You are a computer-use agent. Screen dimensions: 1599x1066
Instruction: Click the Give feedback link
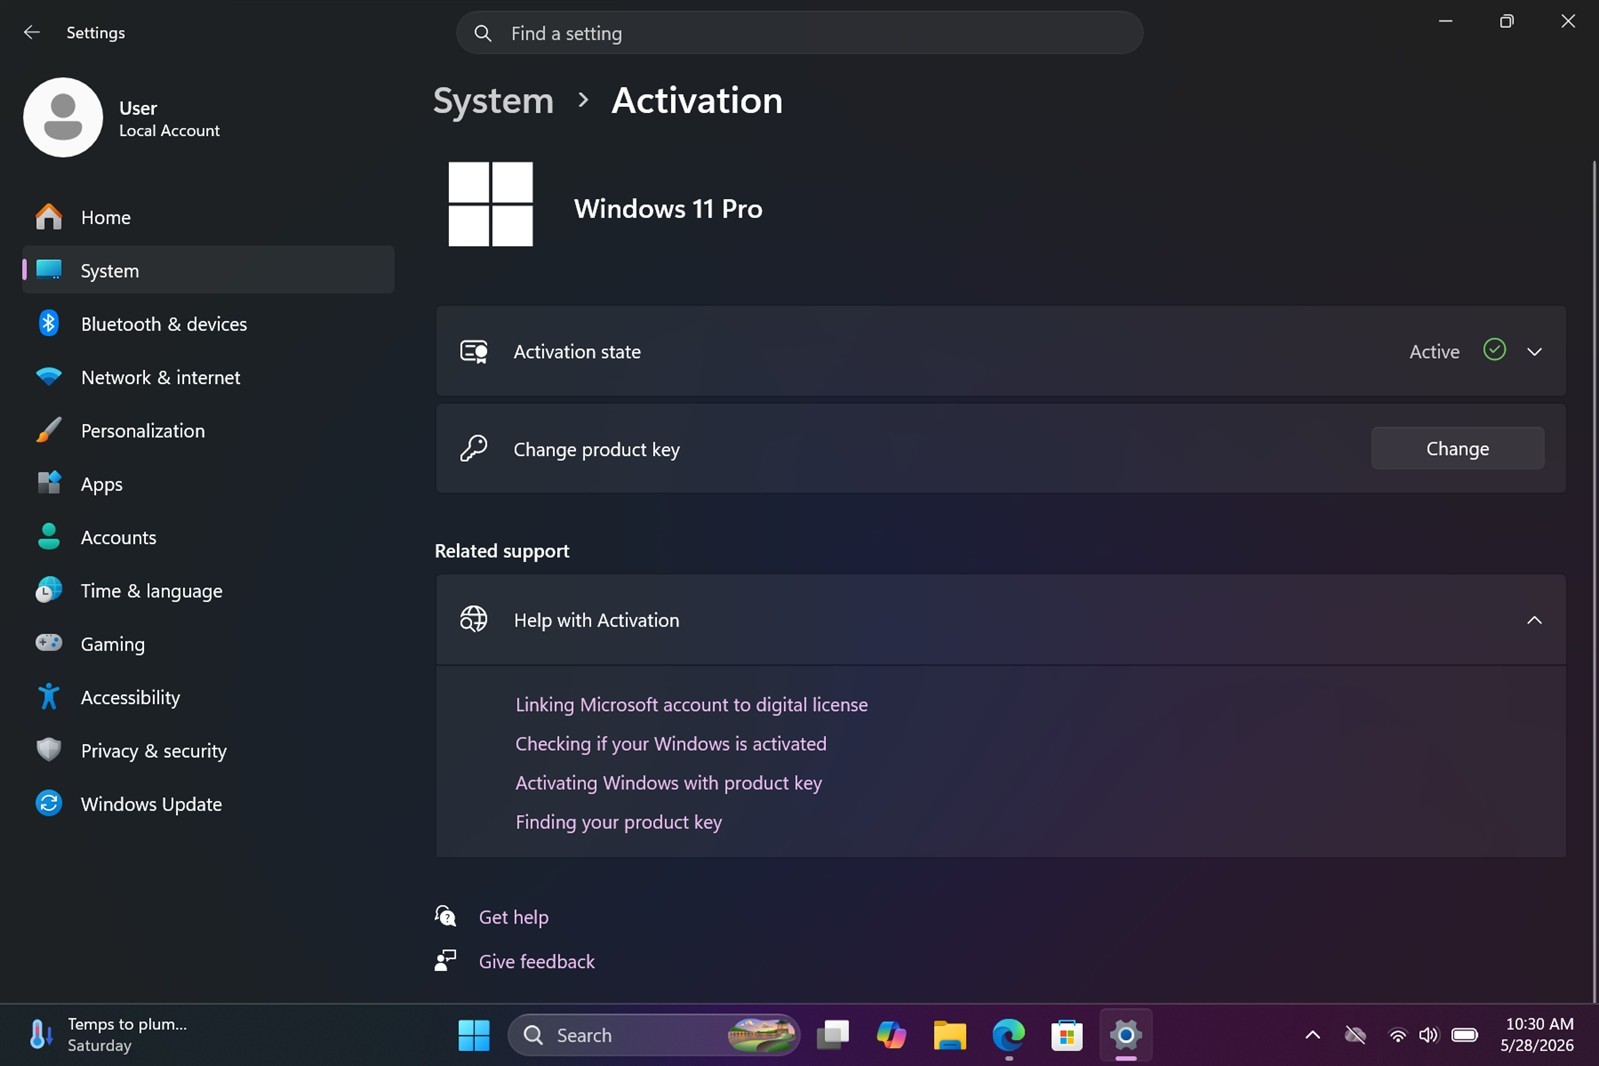[x=536, y=961]
